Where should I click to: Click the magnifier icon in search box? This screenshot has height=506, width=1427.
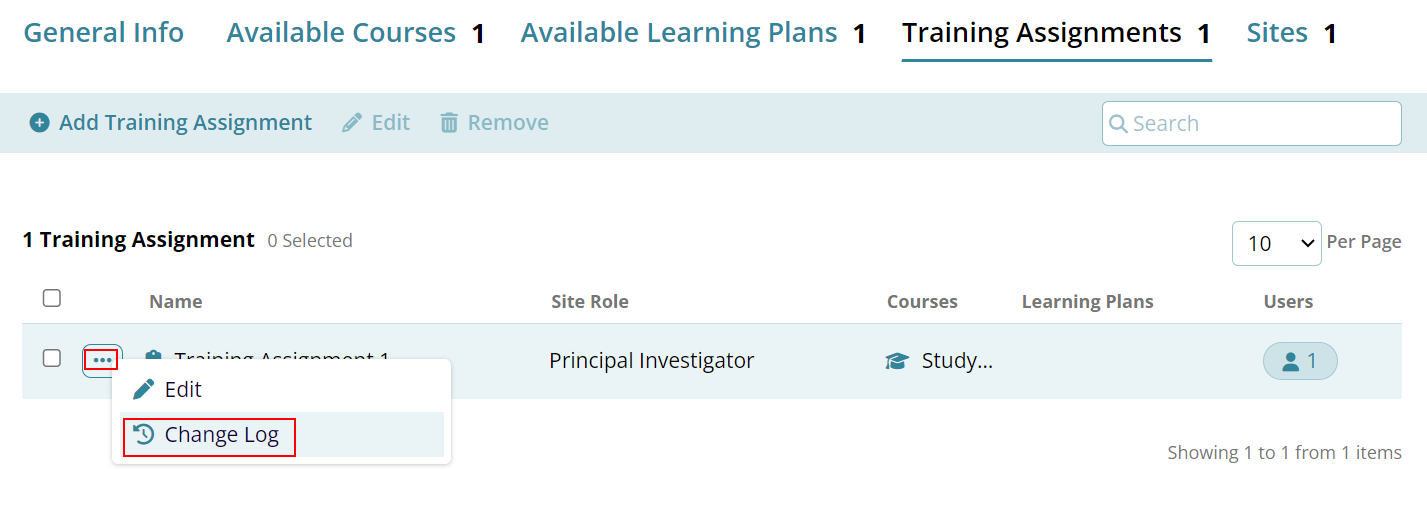click(1119, 124)
